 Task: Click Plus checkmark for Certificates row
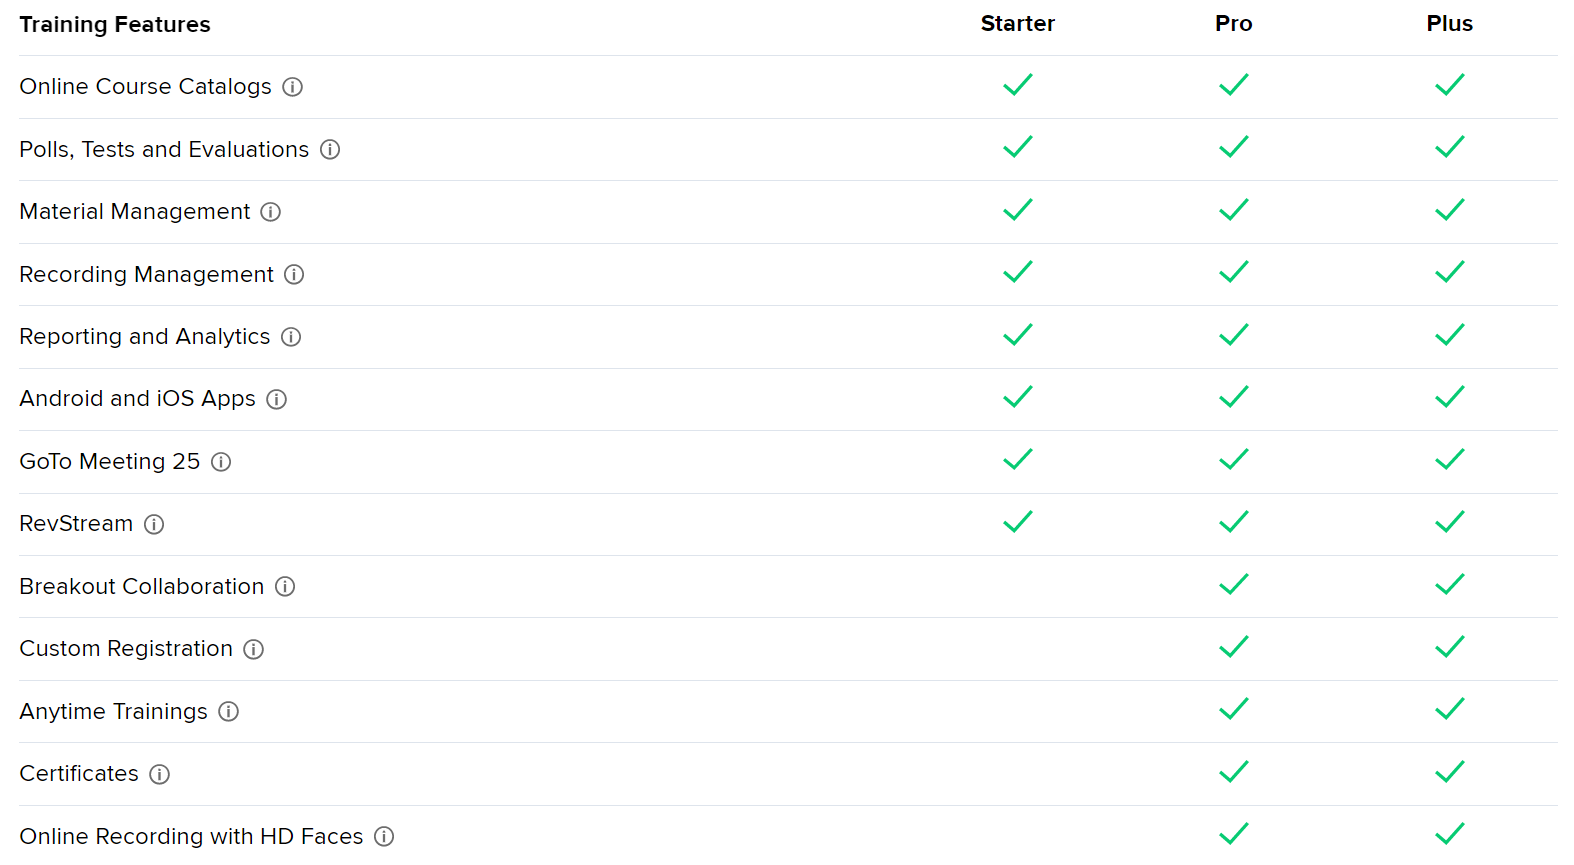(x=1449, y=772)
